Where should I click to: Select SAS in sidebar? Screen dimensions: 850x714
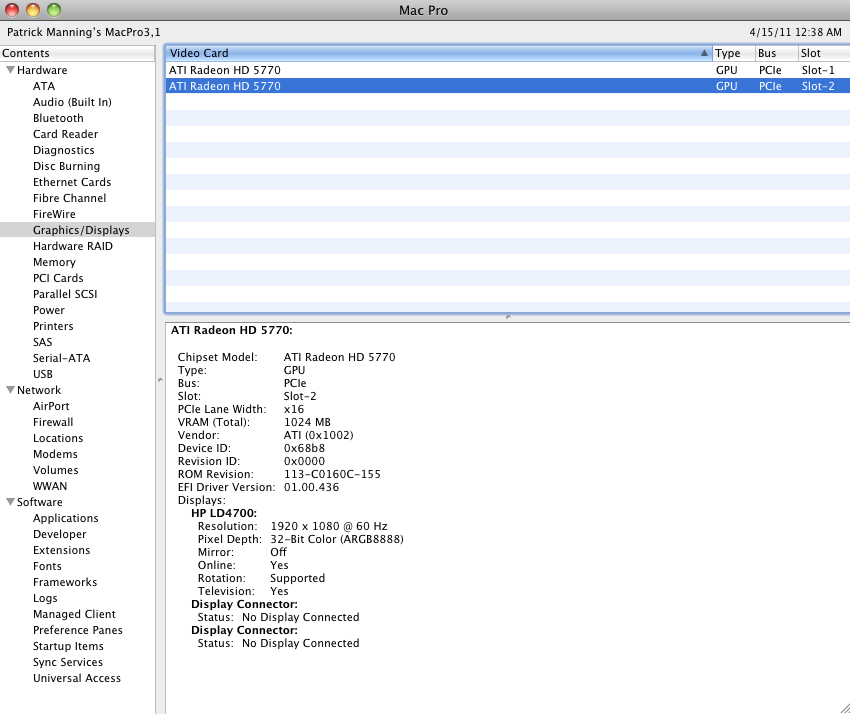click(42, 342)
